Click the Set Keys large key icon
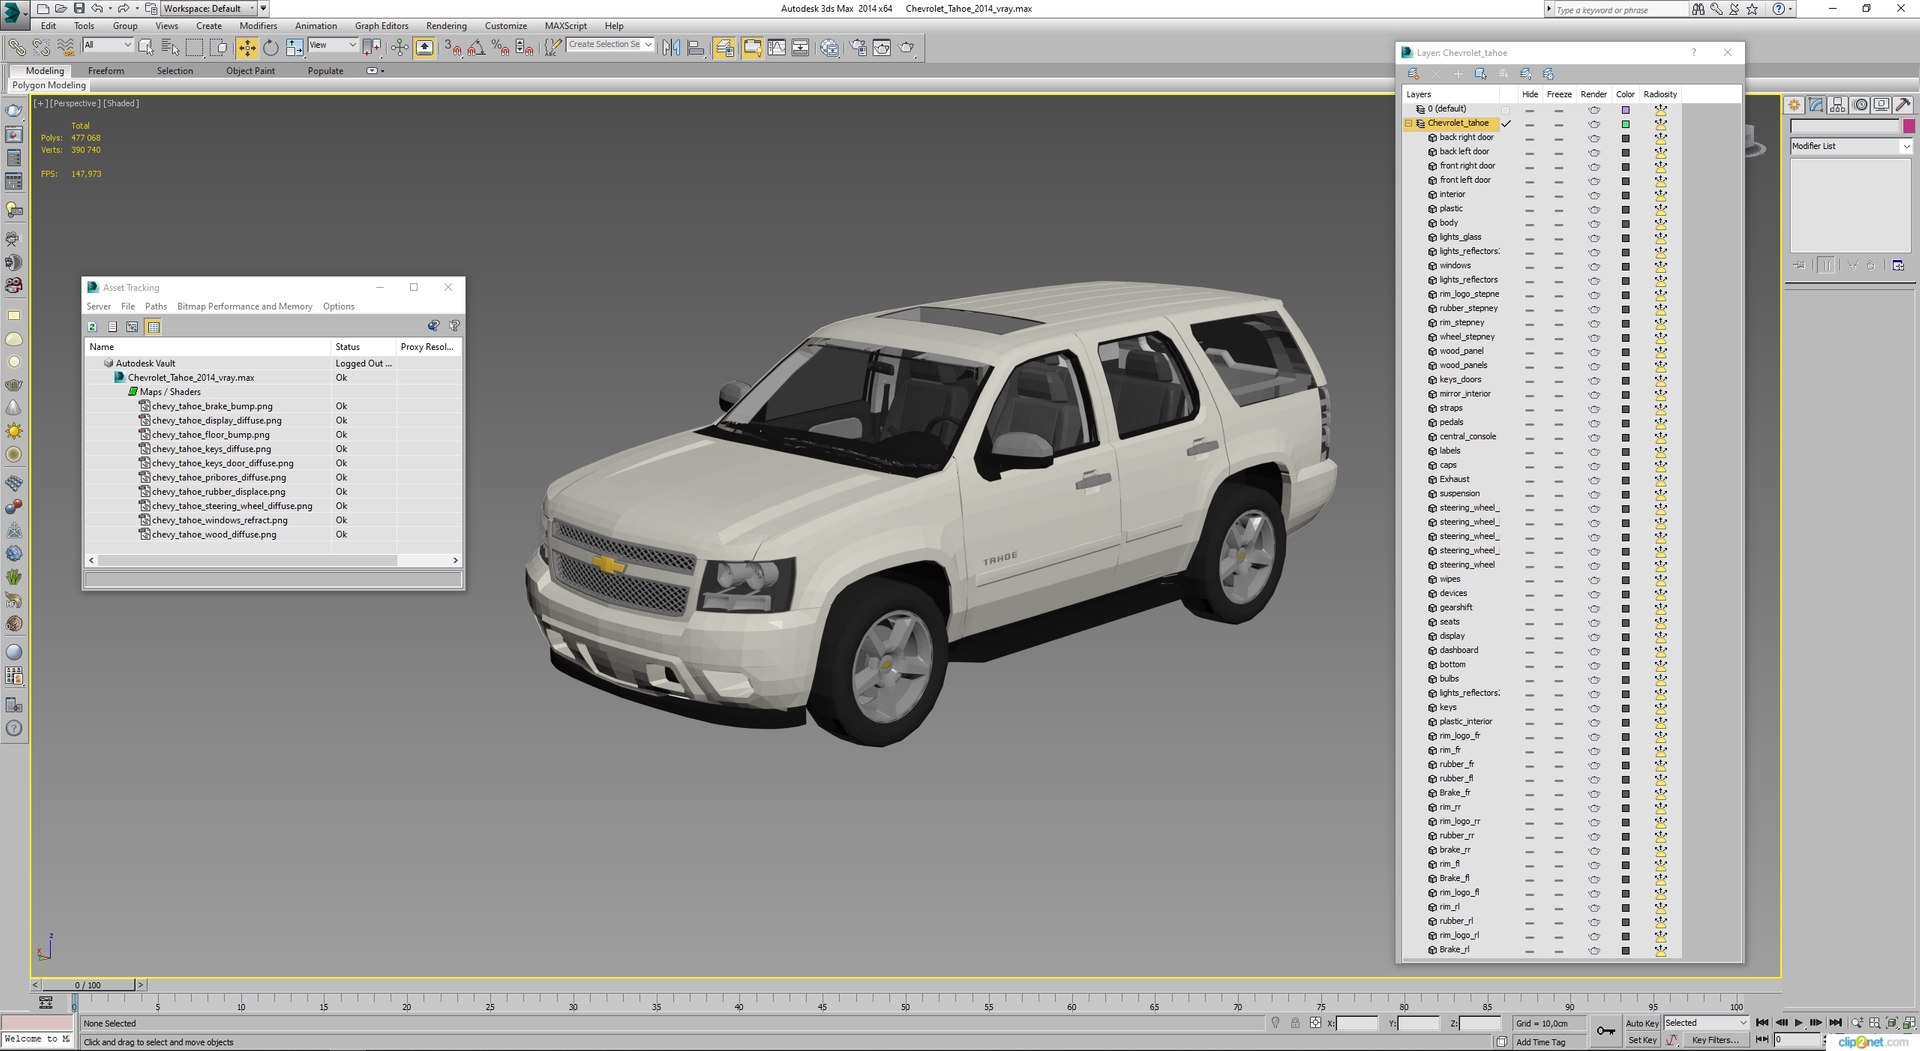Viewport: 1920px width, 1051px height. pyautogui.click(x=1606, y=1031)
